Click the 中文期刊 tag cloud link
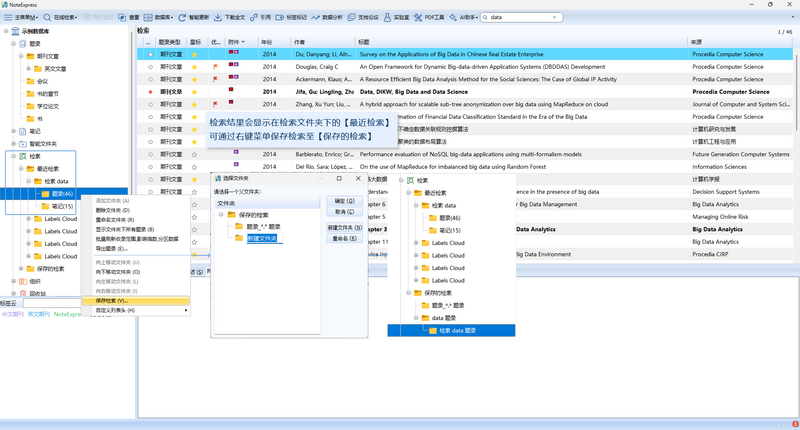The width and height of the screenshot is (800, 430). [13, 314]
